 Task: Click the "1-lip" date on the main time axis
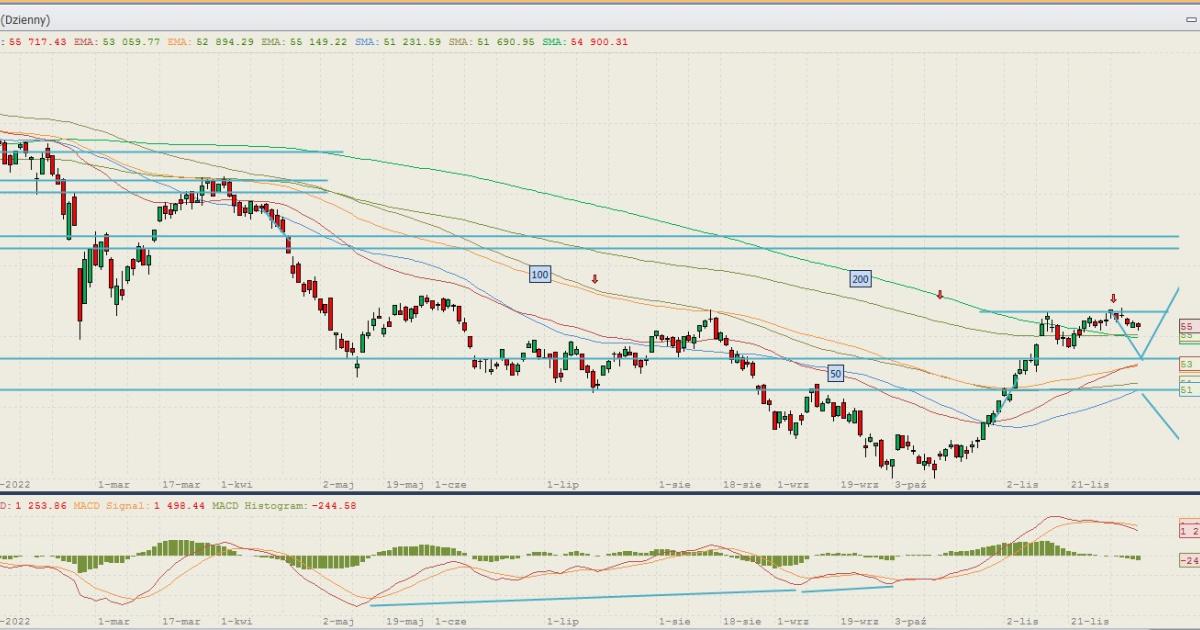(x=562, y=484)
